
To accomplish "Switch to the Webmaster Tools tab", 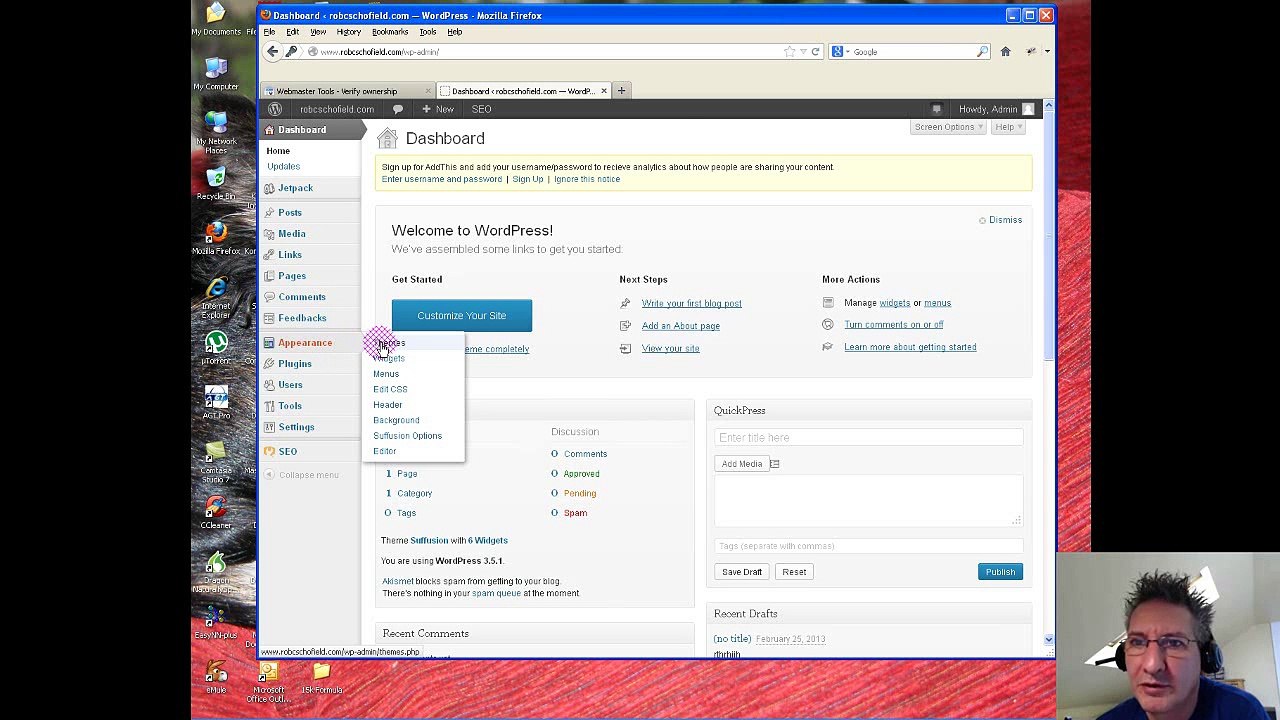I will click(348, 91).
